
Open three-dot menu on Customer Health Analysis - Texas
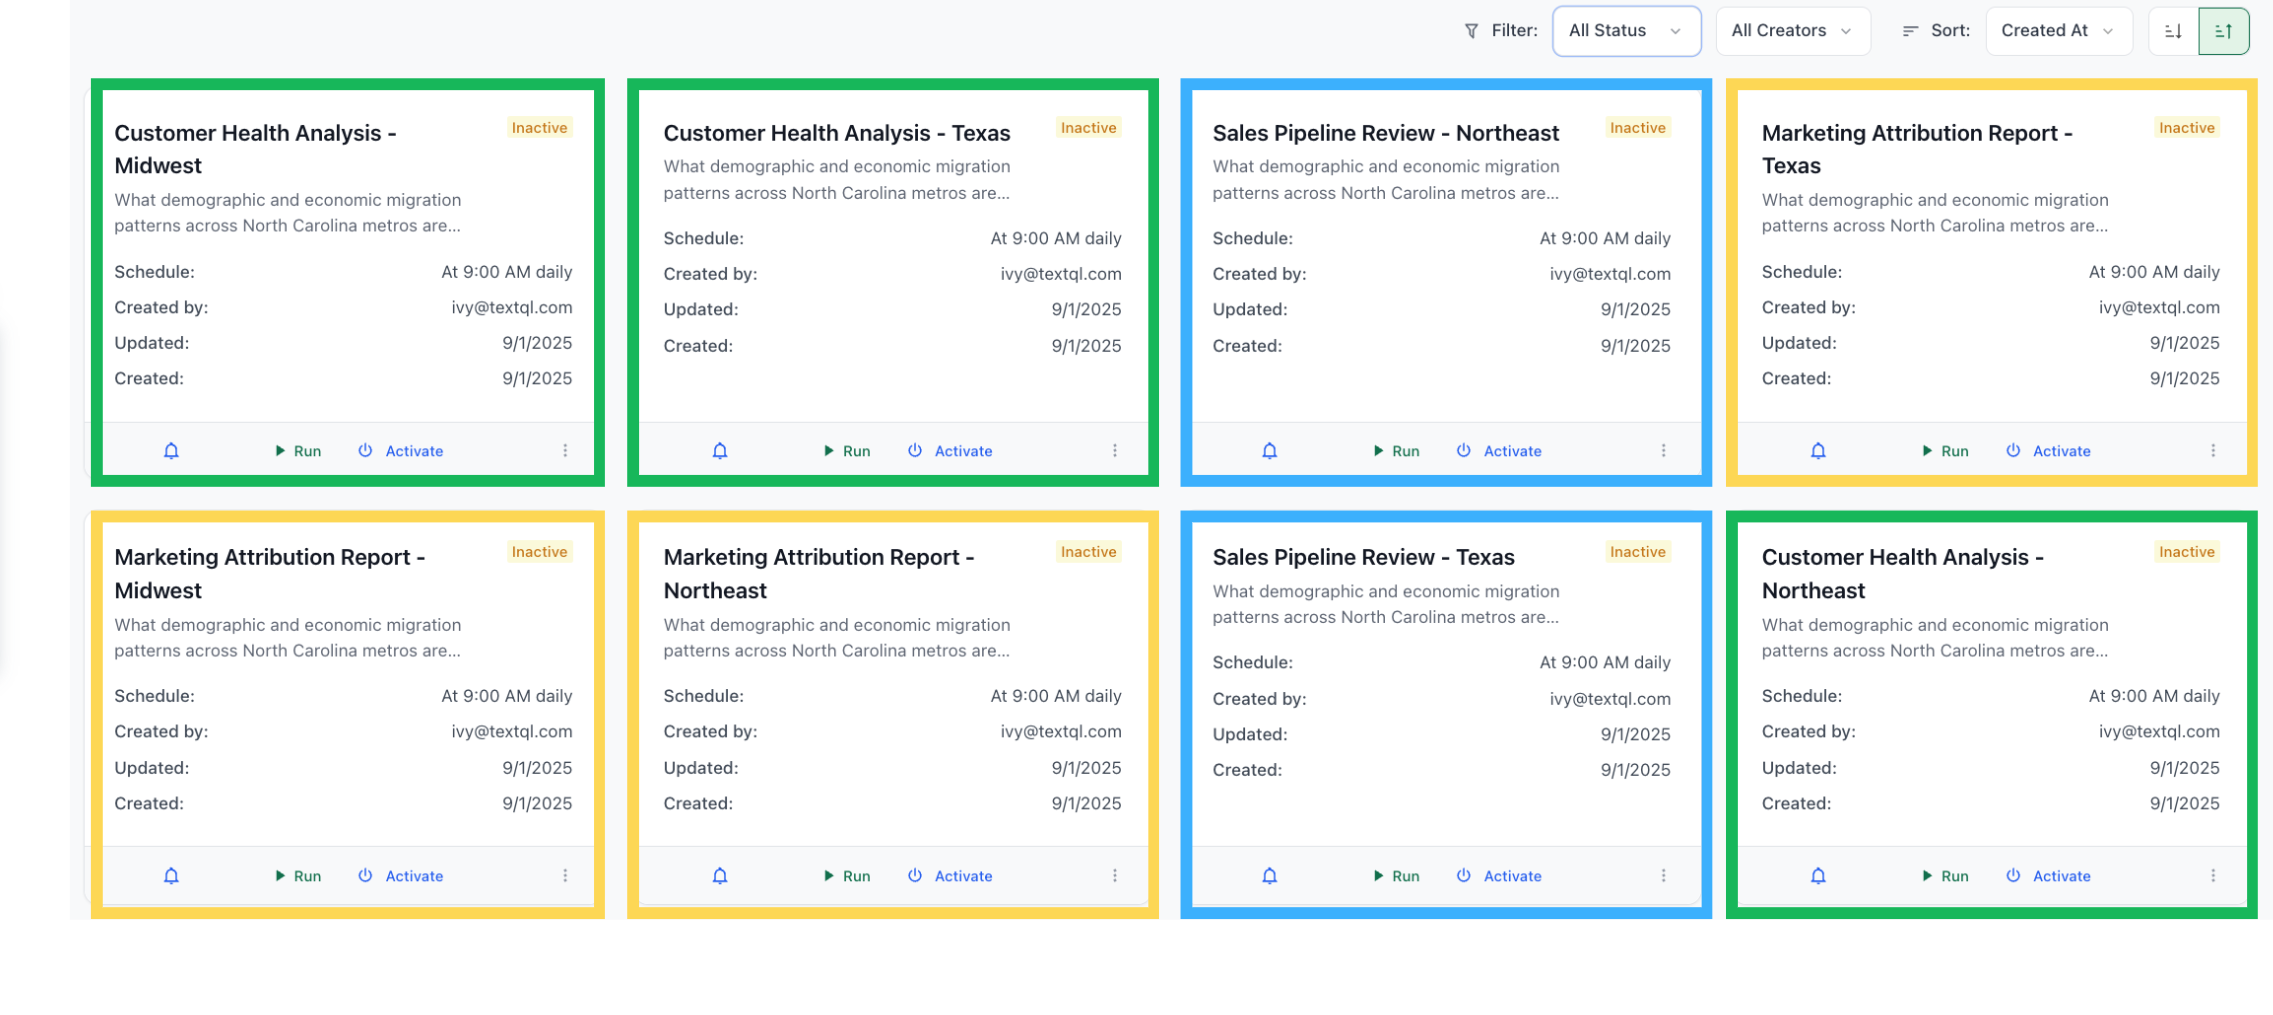tap(1115, 451)
